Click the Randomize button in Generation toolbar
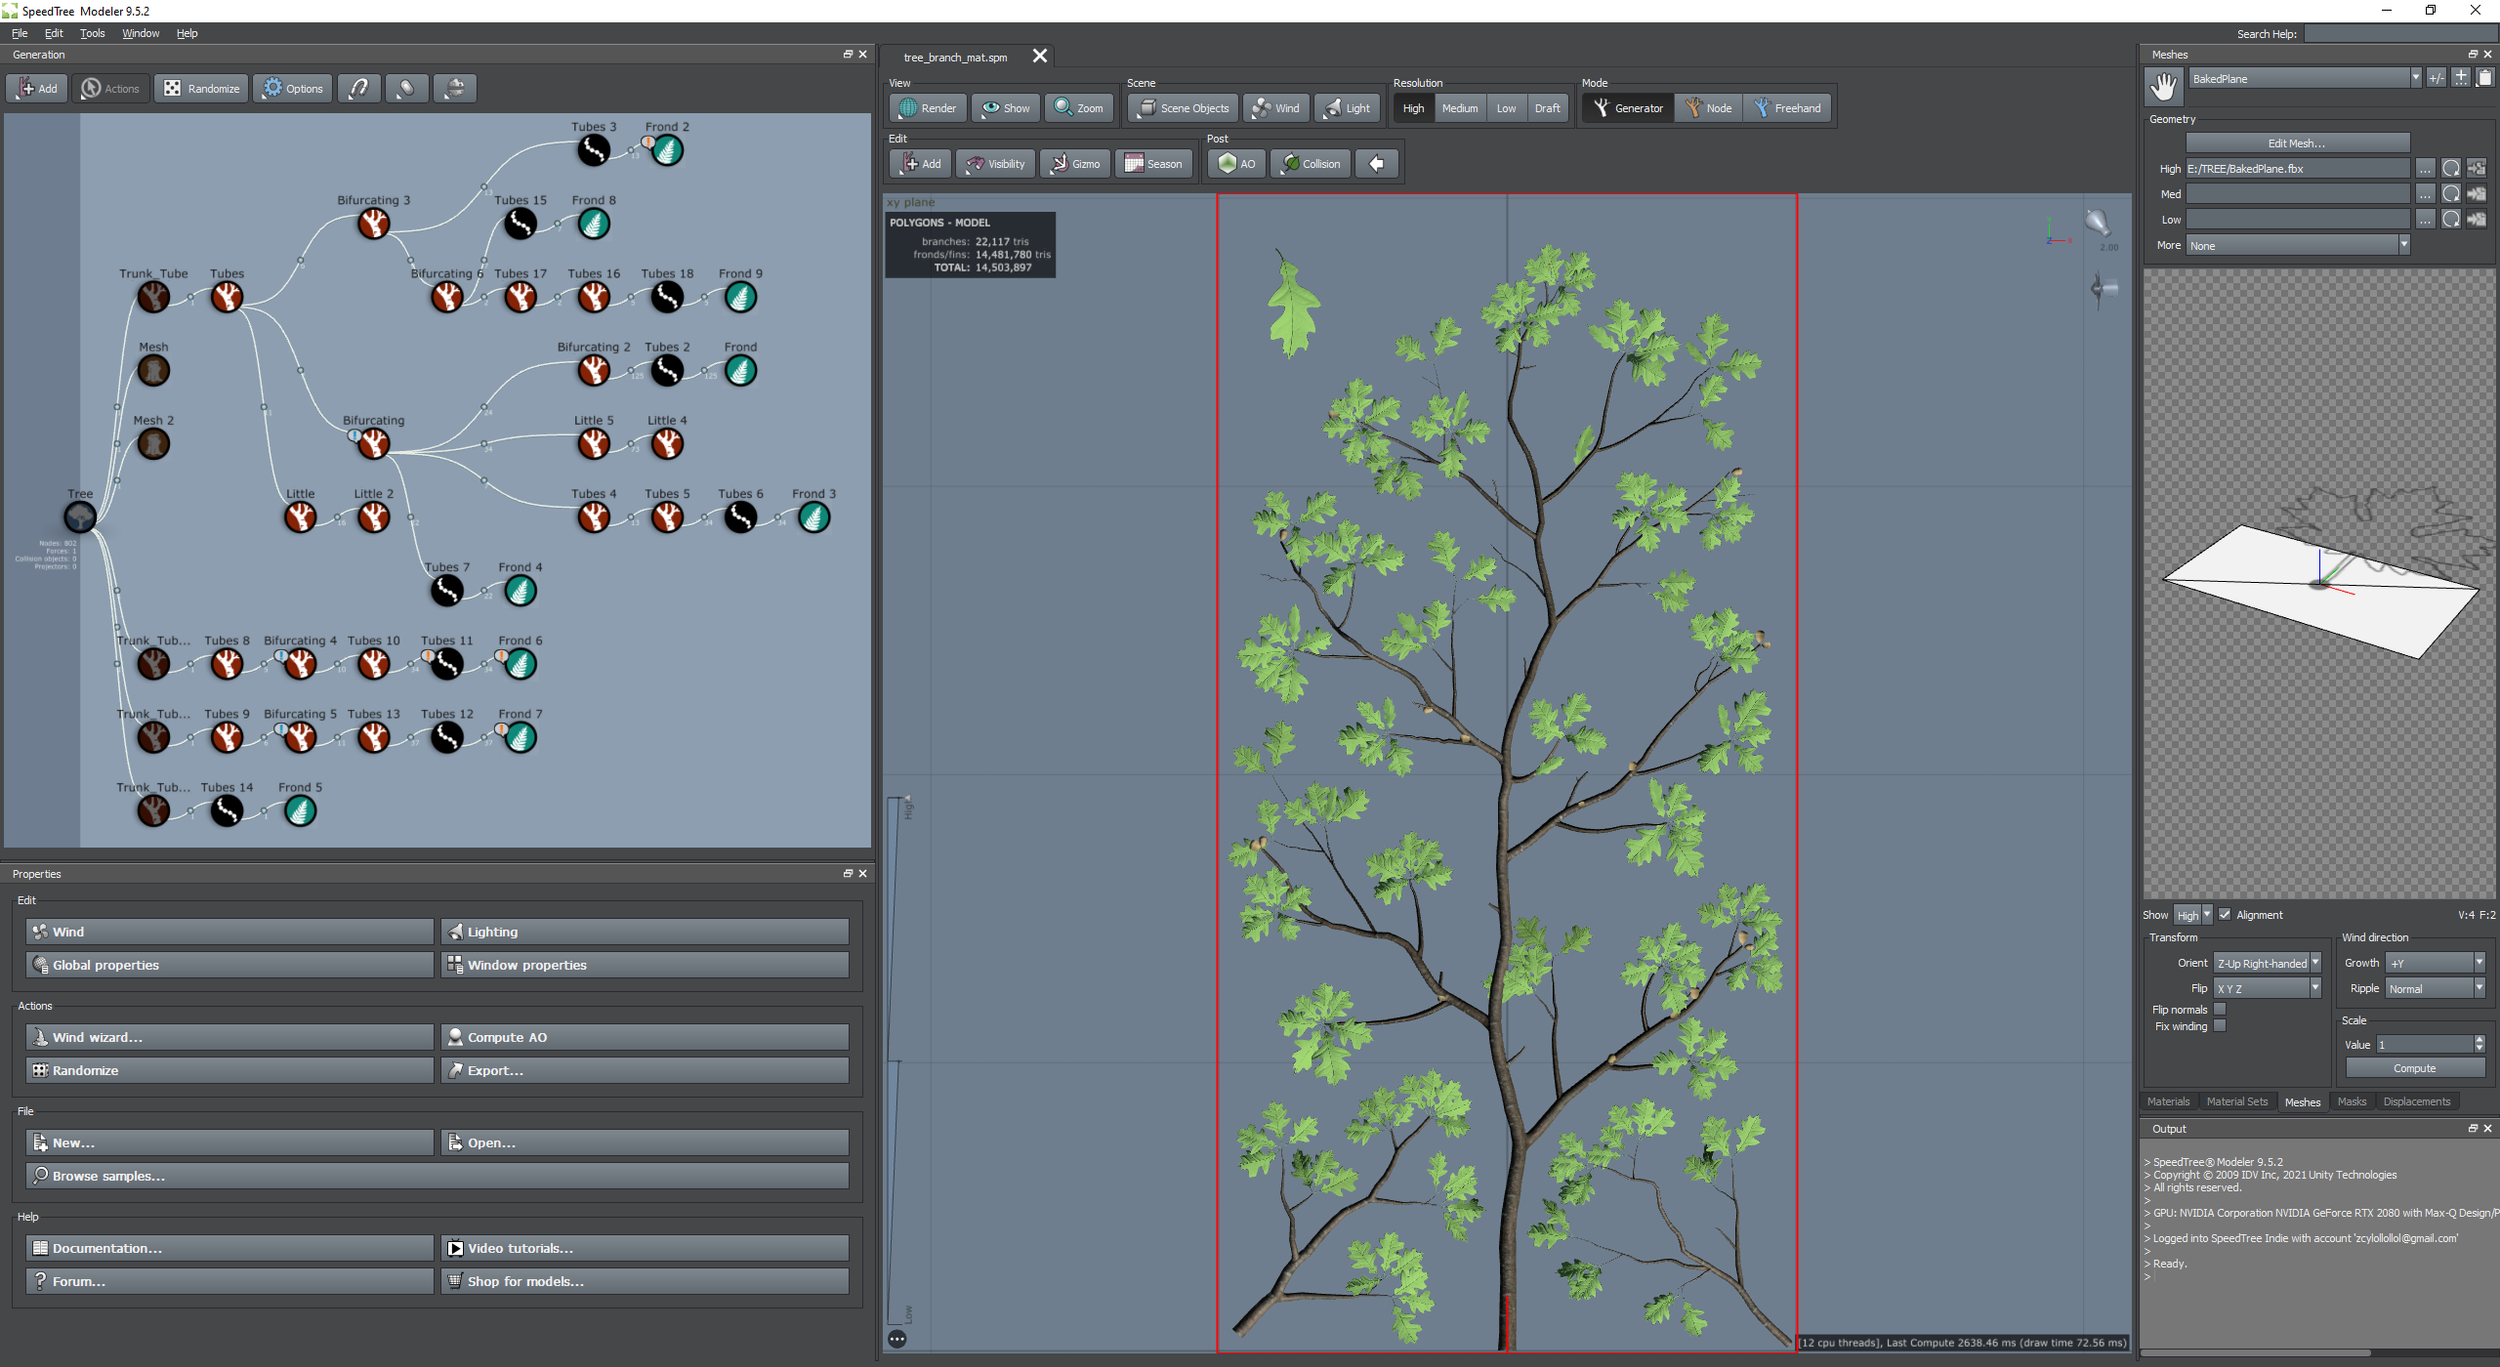The width and height of the screenshot is (2500, 1367). (x=202, y=88)
